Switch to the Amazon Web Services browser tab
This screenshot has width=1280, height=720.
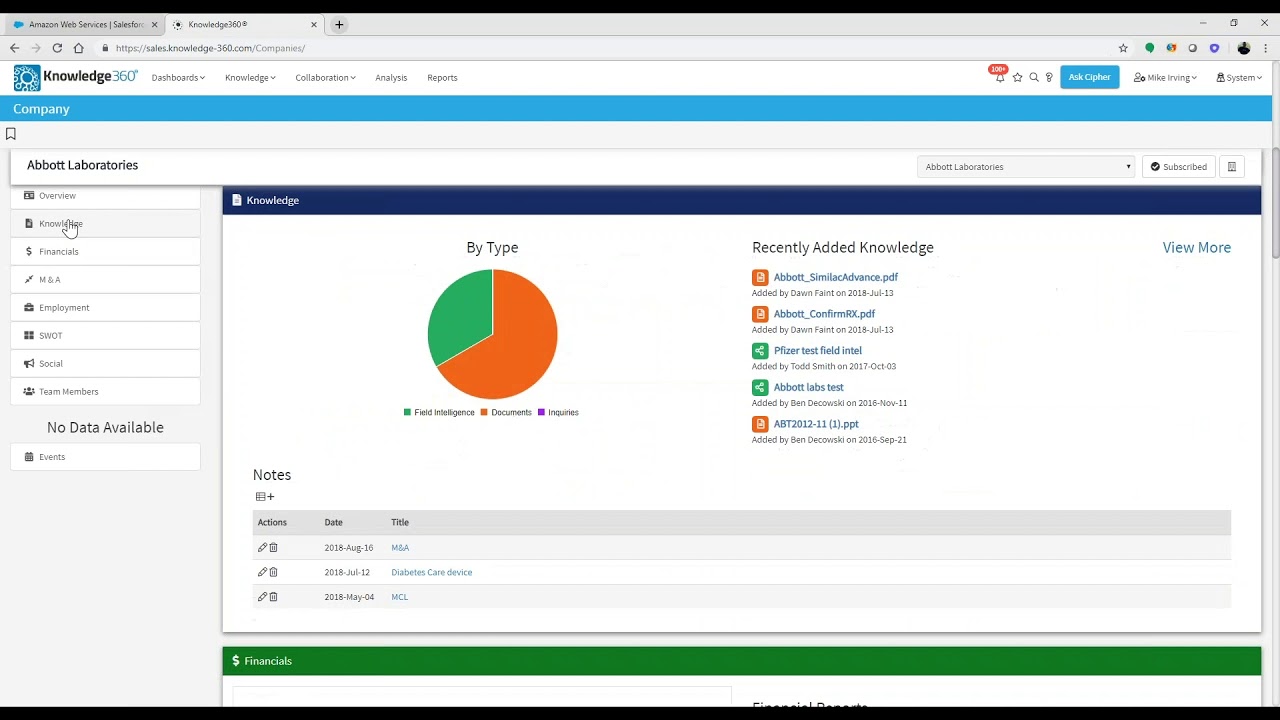point(85,24)
